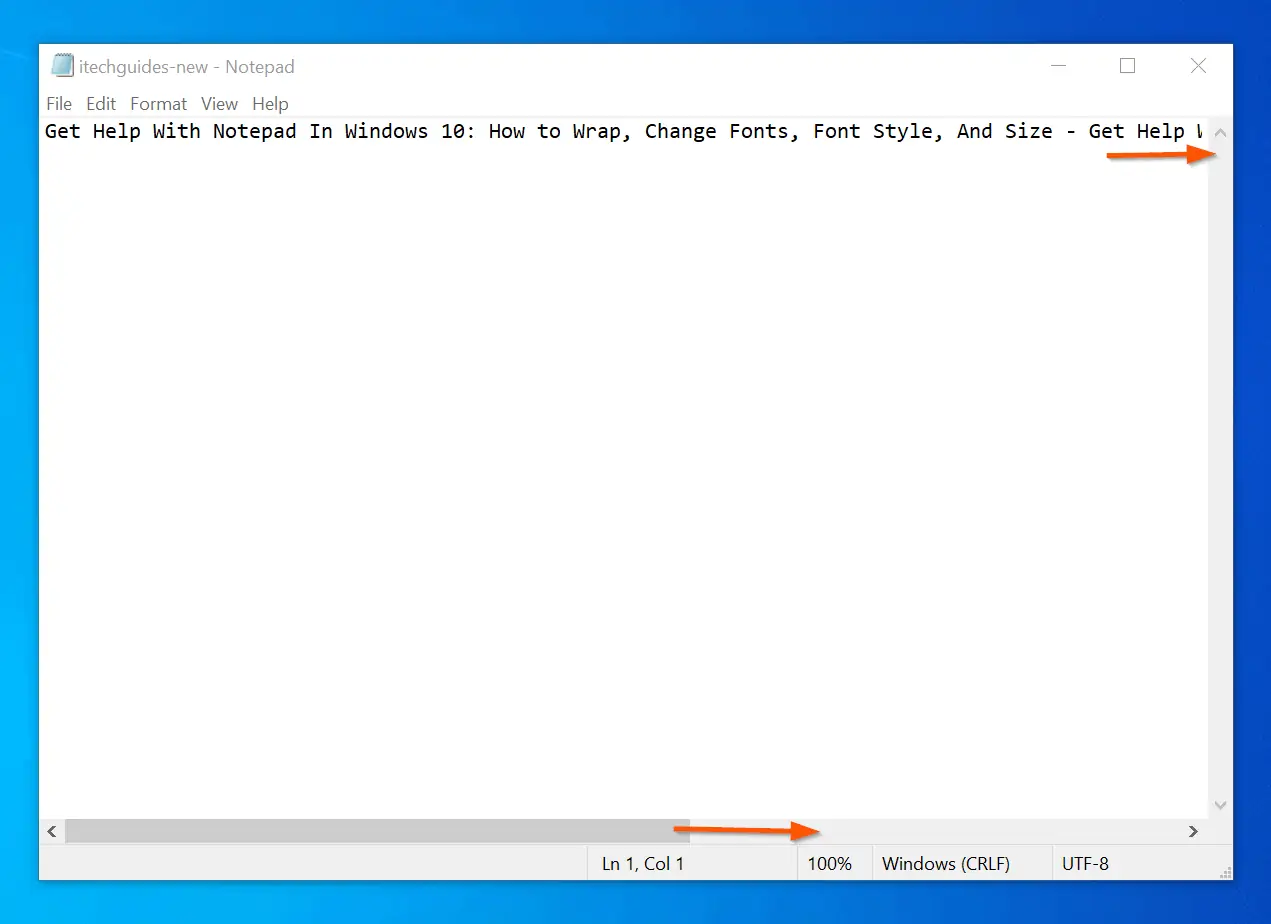Screen dimensions: 1271x924
Task: Open the File menu
Action: coord(59,104)
